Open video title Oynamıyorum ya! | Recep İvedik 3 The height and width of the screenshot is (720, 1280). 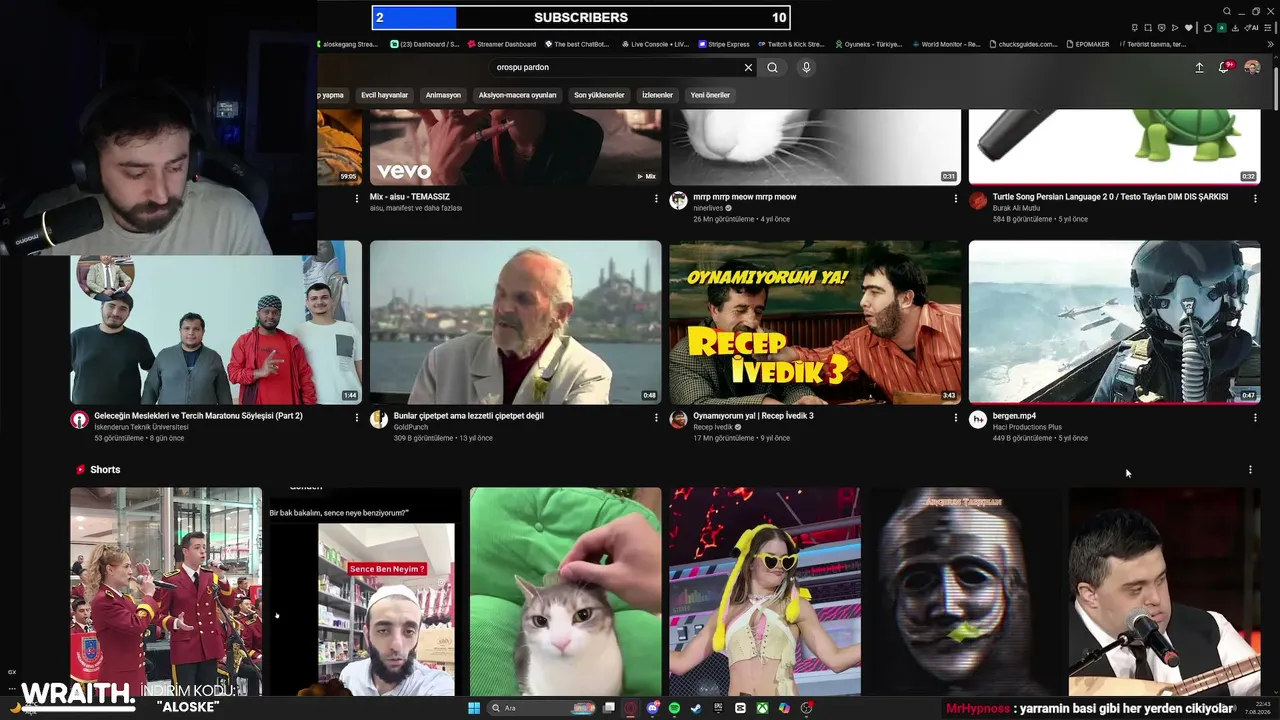(x=753, y=415)
